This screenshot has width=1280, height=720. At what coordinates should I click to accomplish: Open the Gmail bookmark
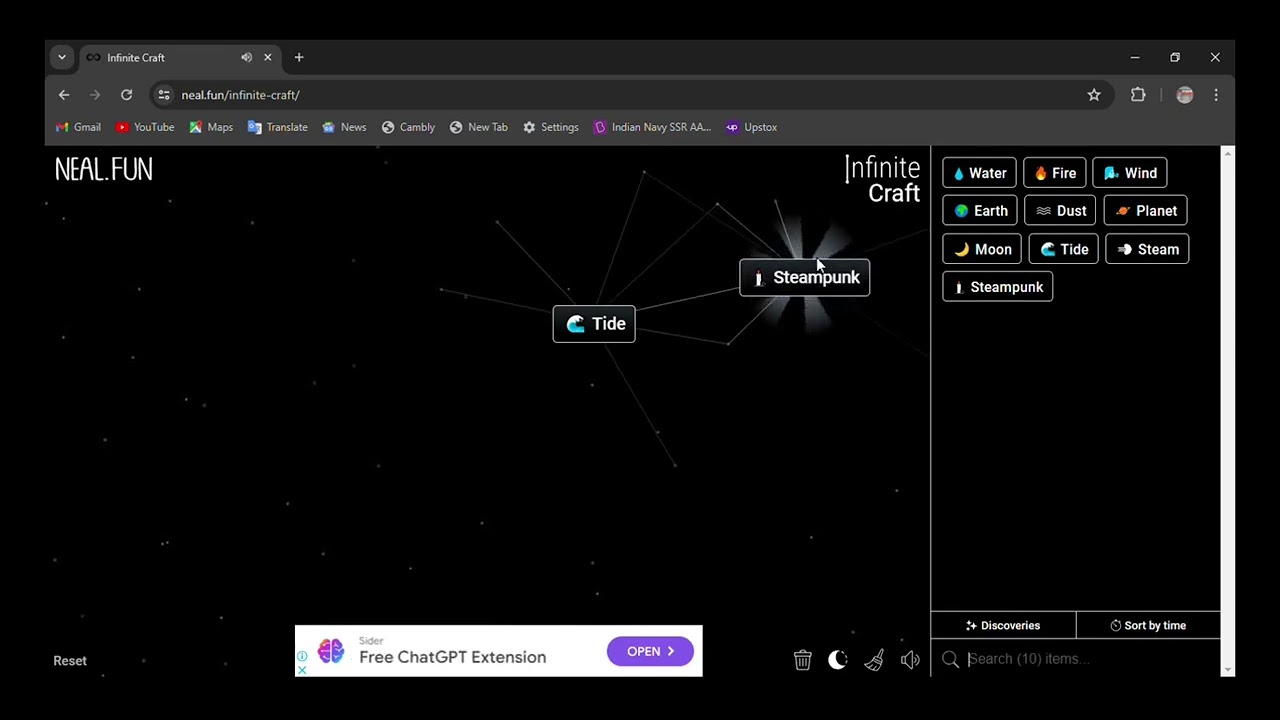pos(78,127)
